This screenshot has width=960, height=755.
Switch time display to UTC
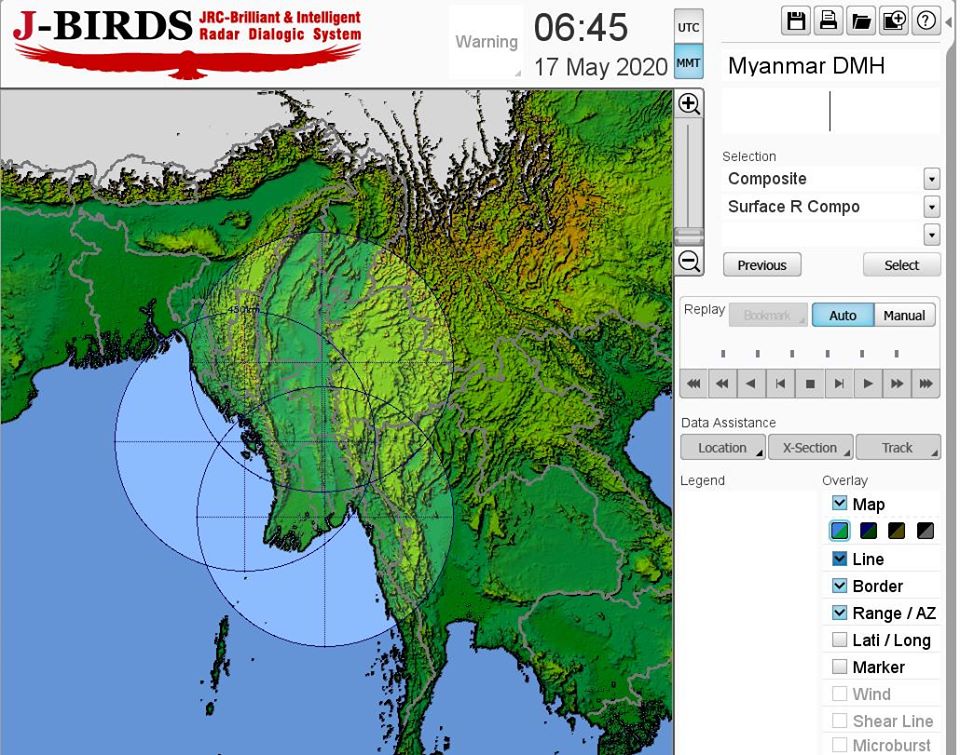689,27
